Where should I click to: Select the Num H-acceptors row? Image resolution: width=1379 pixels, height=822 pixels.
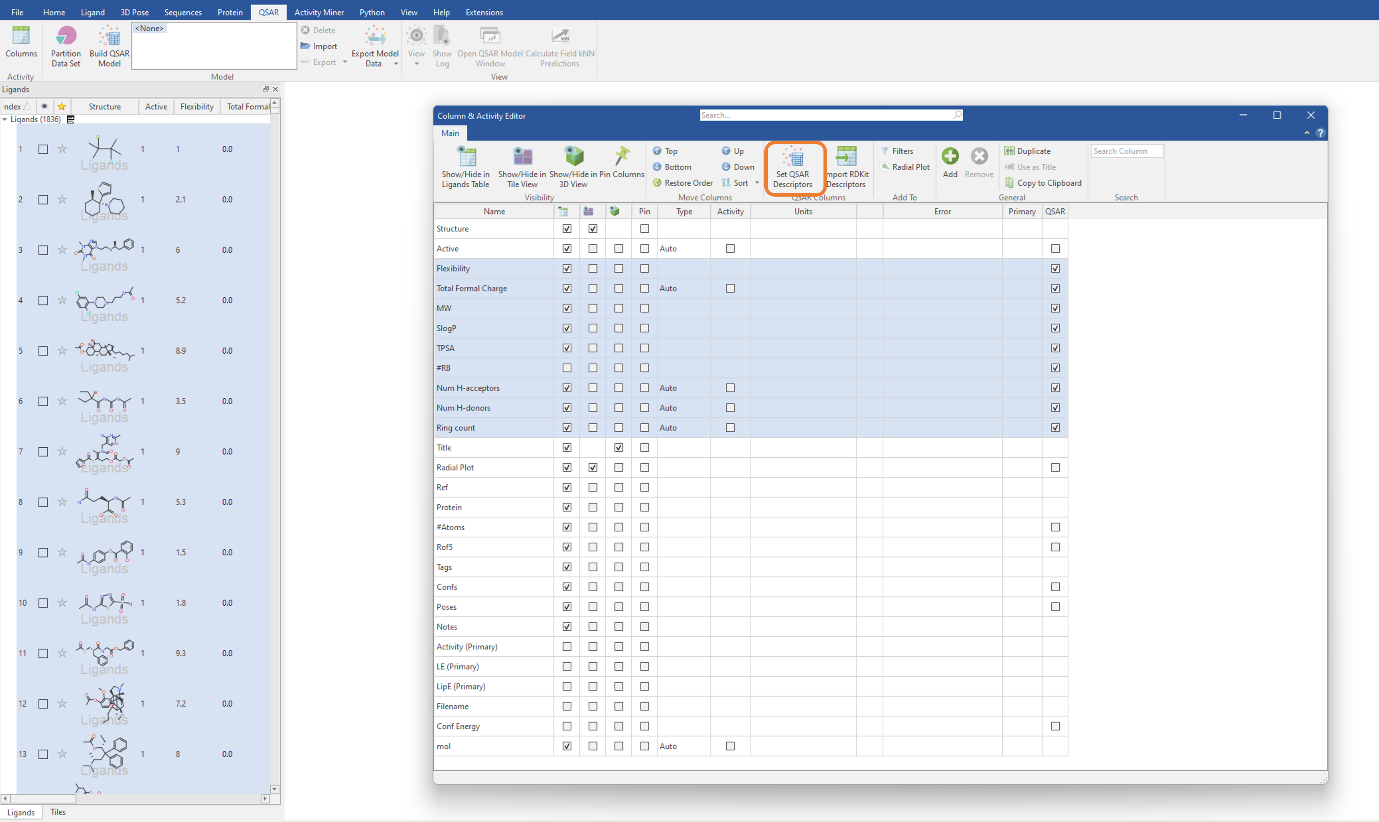[x=751, y=388]
